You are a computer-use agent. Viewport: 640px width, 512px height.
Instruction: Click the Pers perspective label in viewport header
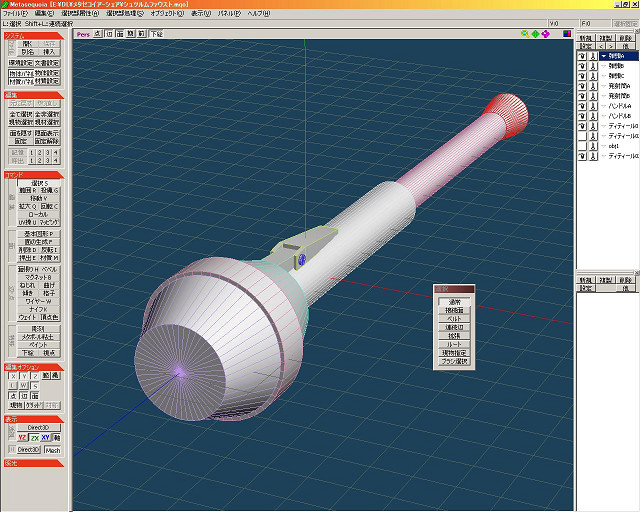pos(83,34)
